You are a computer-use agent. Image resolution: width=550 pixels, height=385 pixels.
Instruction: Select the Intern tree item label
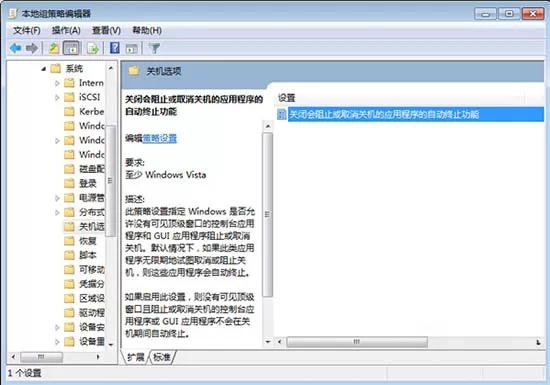91,83
